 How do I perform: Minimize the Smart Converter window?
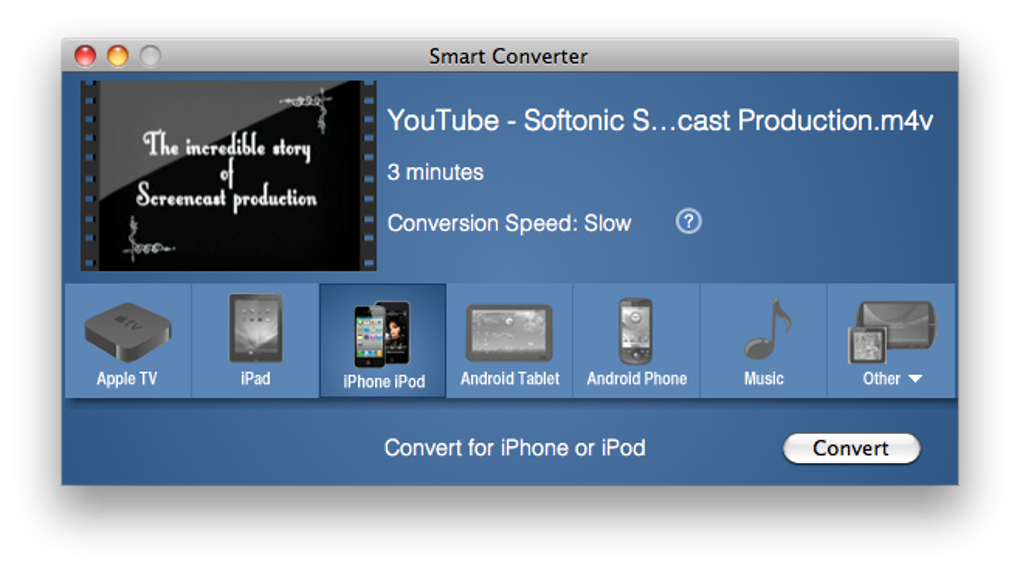pos(118,56)
